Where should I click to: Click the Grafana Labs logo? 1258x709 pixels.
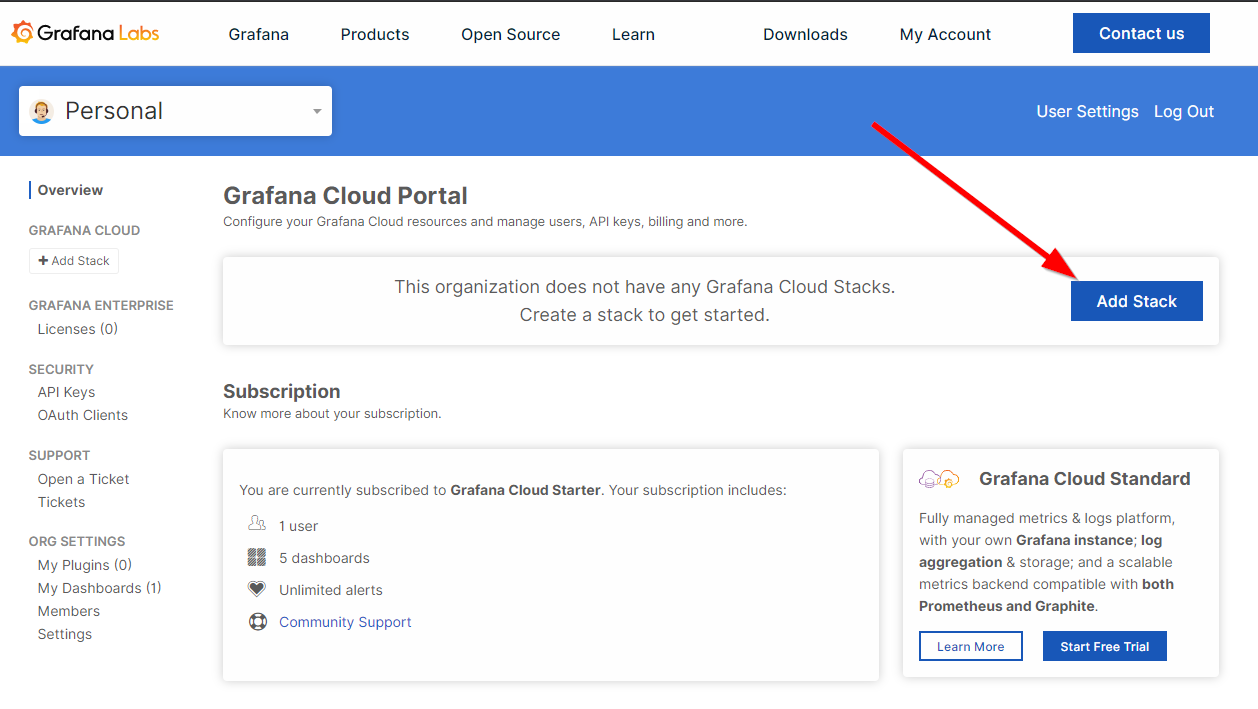(x=86, y=33)
